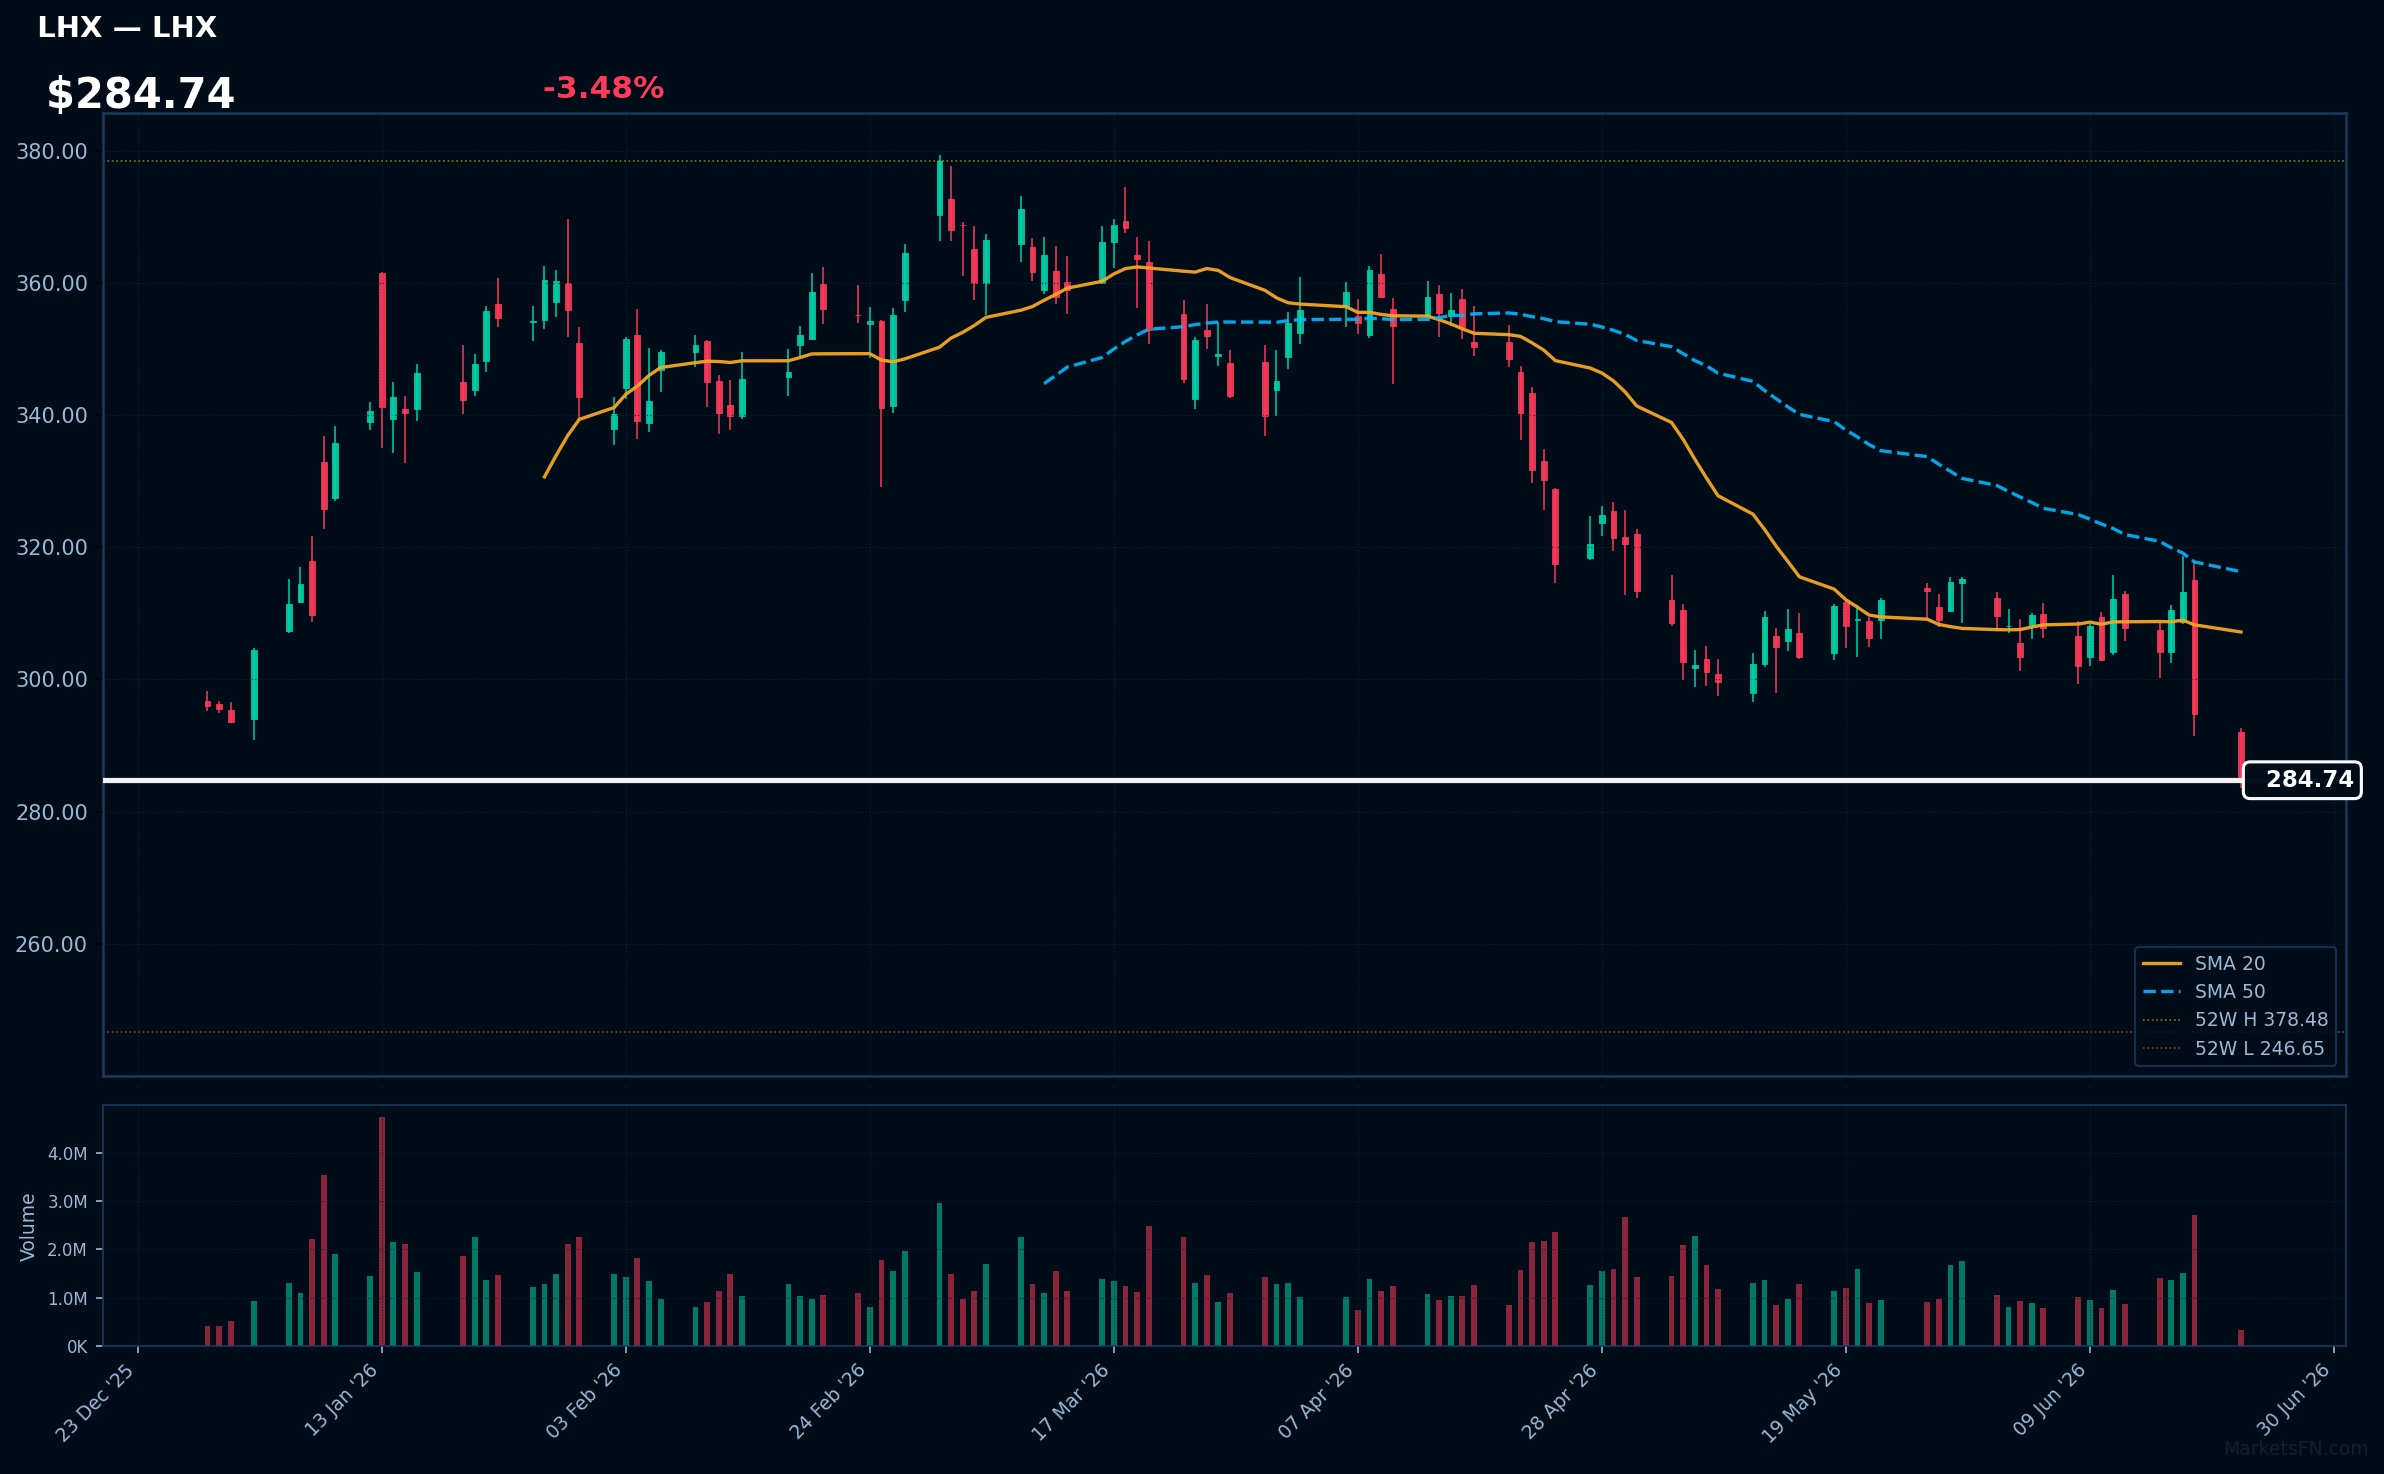
Task: Click the 24 Feb '26 date label
Action: coord(827,1400)
